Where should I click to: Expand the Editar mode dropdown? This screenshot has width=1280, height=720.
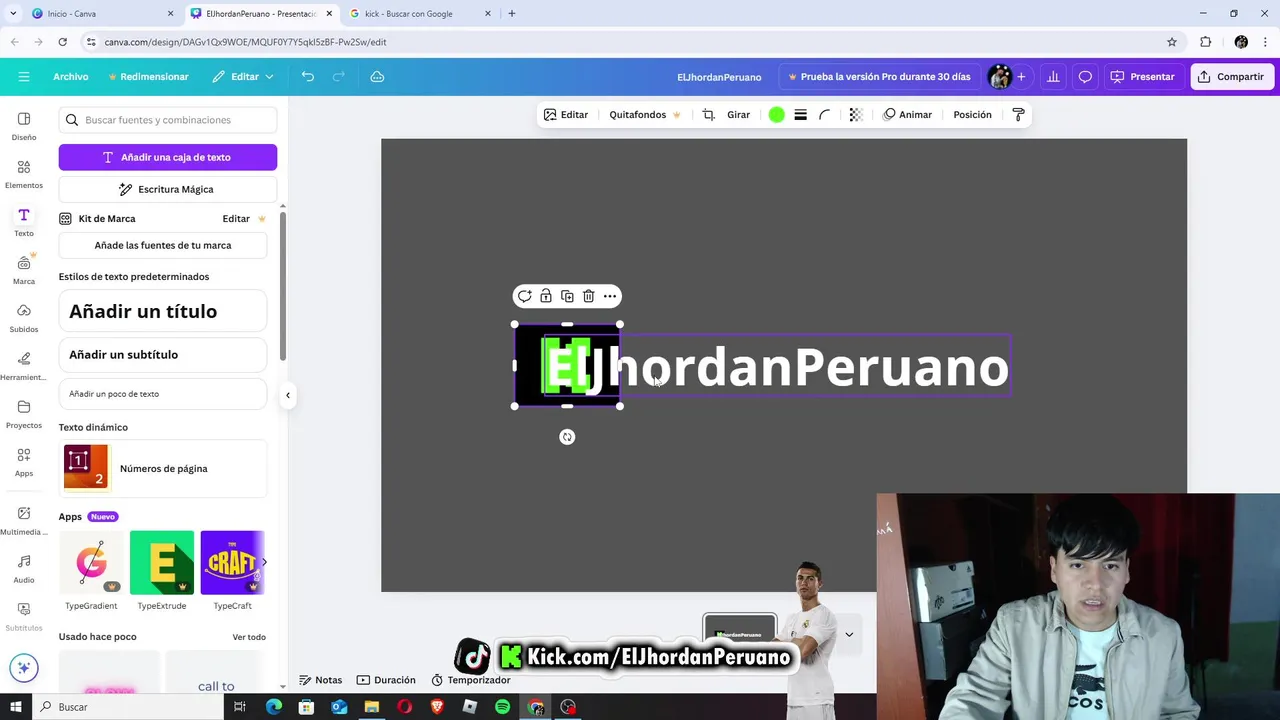coord(243,77)
